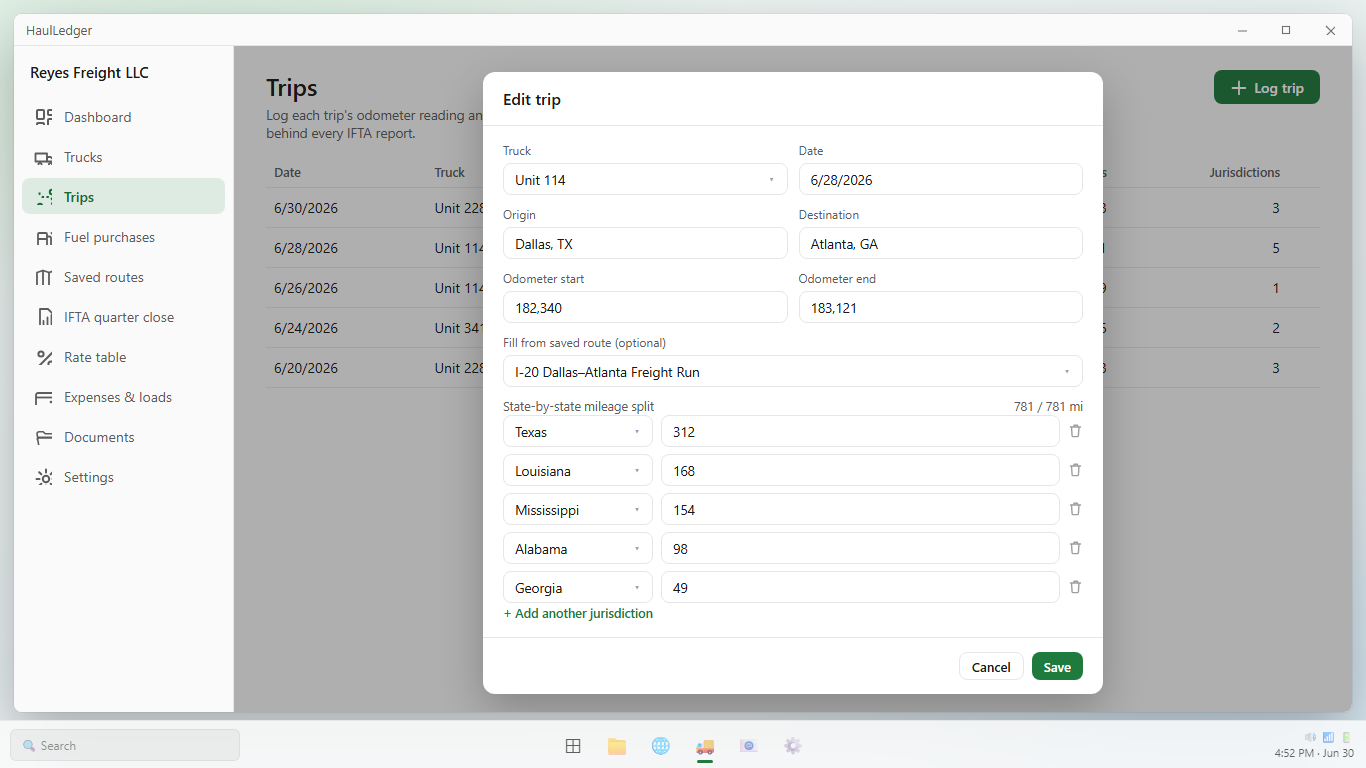Click the Rate table percent icon
The width and height of the screenshot is (1366, 768).
(44, 357)
